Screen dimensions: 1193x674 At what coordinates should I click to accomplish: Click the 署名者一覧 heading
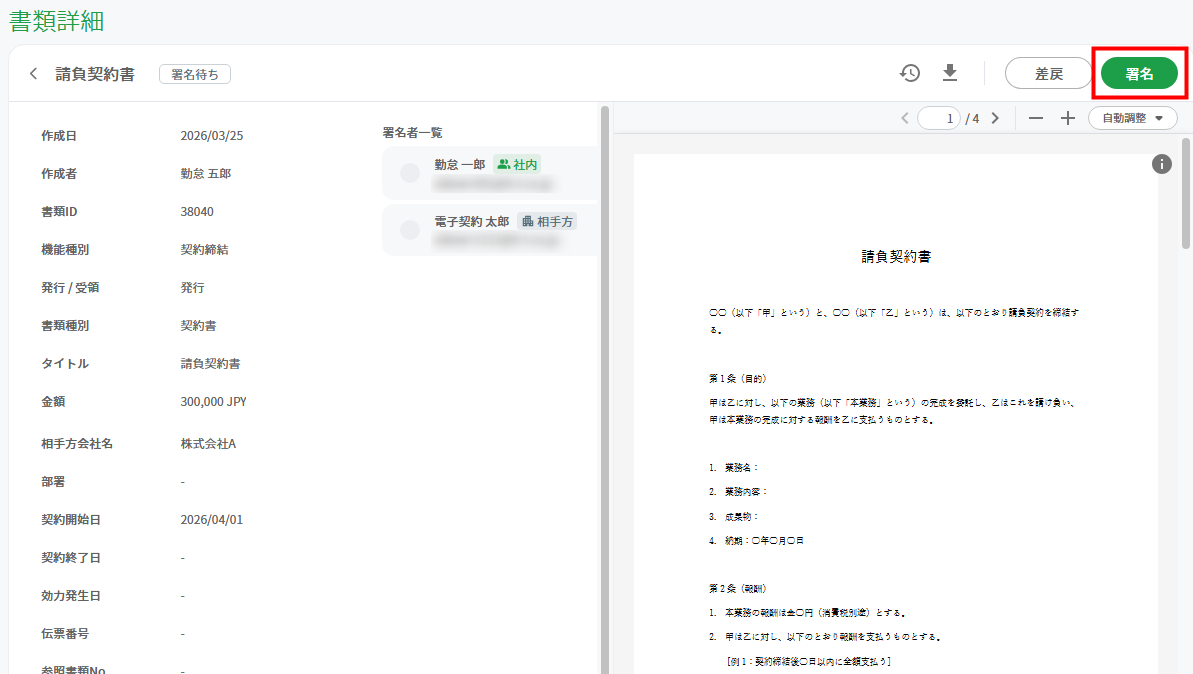[412, 132]
